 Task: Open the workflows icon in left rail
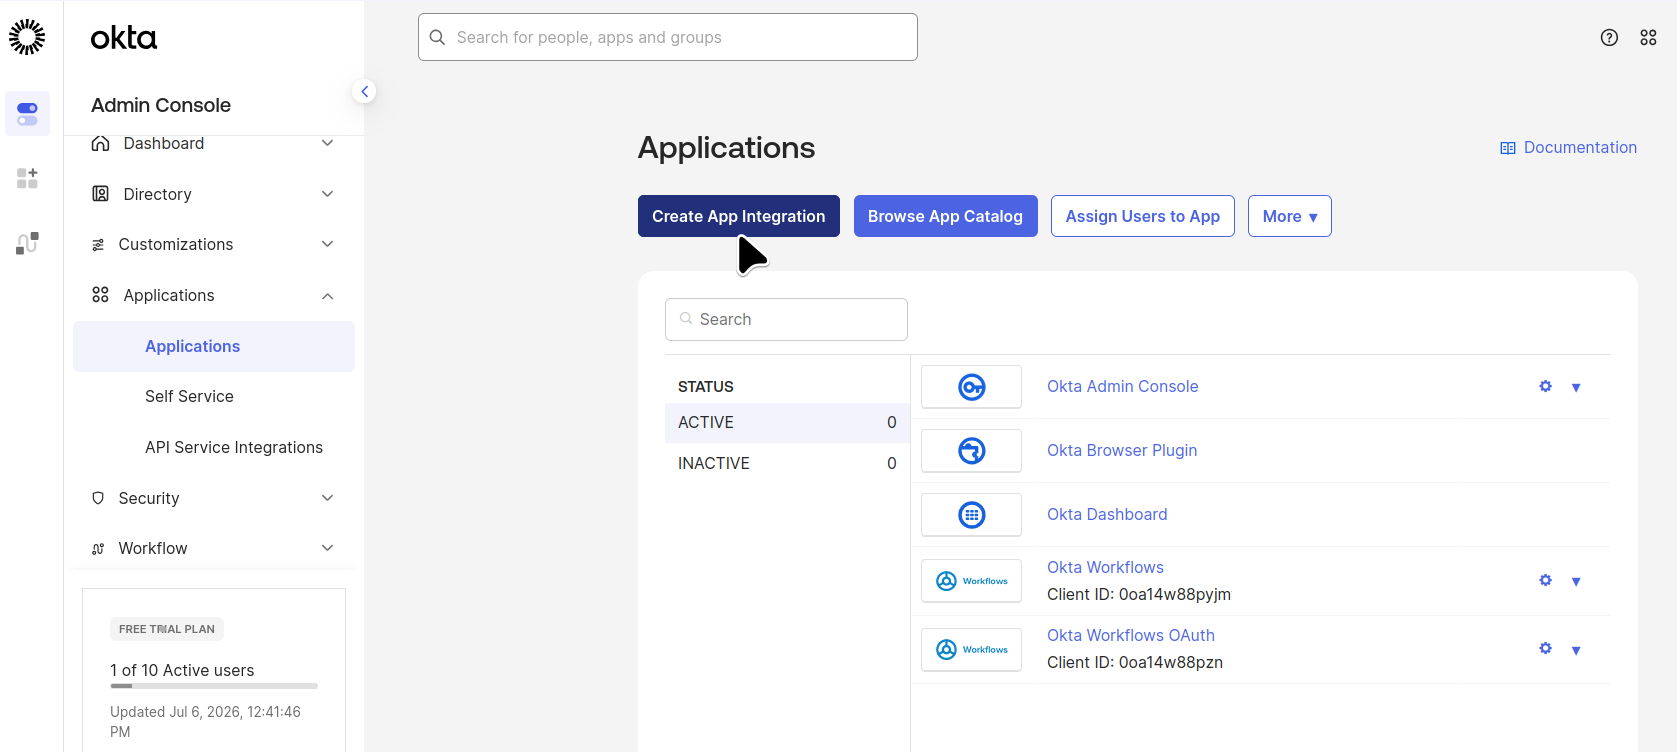coord(27,243)
